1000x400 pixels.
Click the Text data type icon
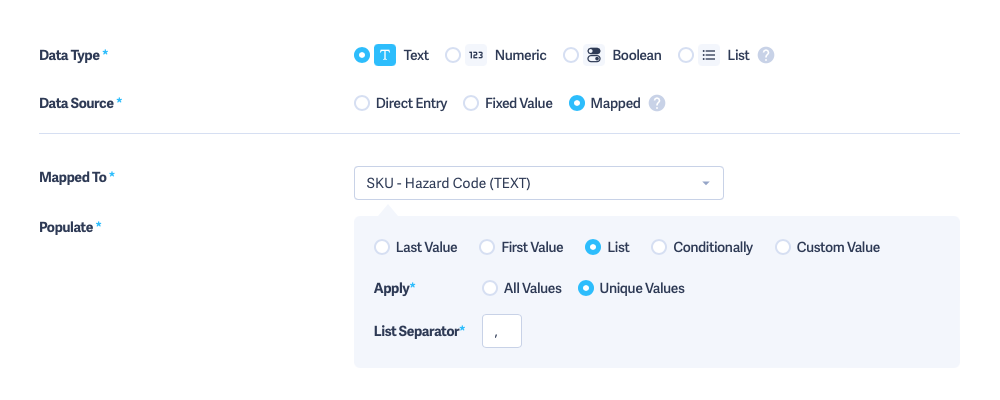point(385,56)
